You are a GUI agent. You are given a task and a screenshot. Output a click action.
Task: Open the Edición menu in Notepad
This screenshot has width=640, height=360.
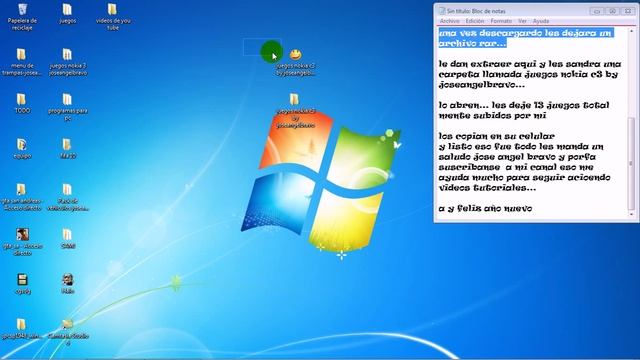[475, 21]
